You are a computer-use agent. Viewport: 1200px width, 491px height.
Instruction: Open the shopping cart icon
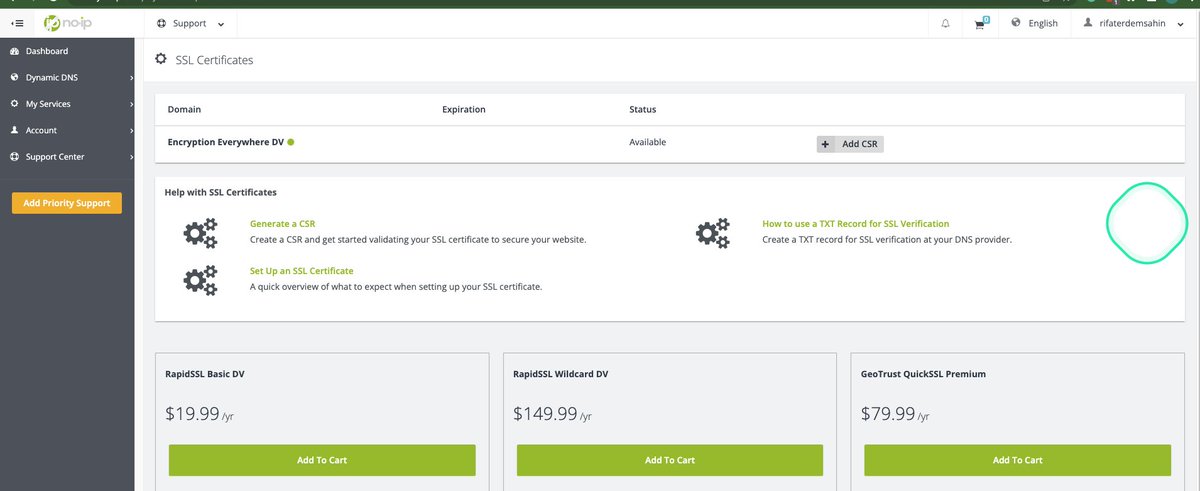(x=981, y=23)
